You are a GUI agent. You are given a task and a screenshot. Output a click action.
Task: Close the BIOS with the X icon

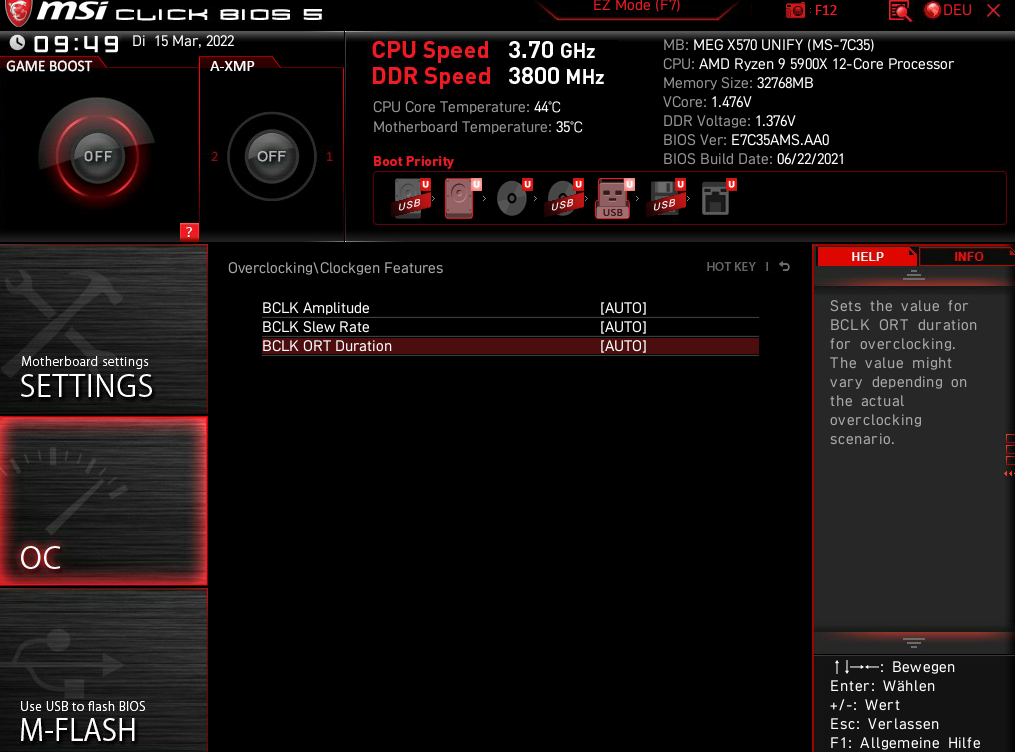coord(994,10)
